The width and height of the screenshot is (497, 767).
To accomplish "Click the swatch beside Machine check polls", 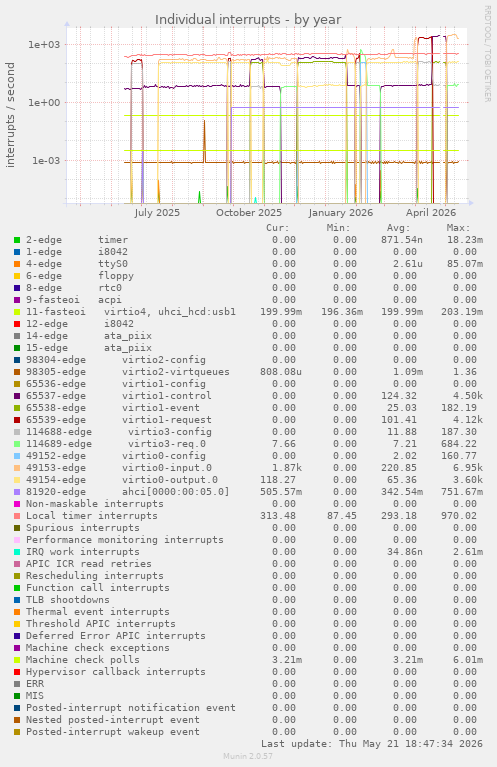I will pos(17,660).
